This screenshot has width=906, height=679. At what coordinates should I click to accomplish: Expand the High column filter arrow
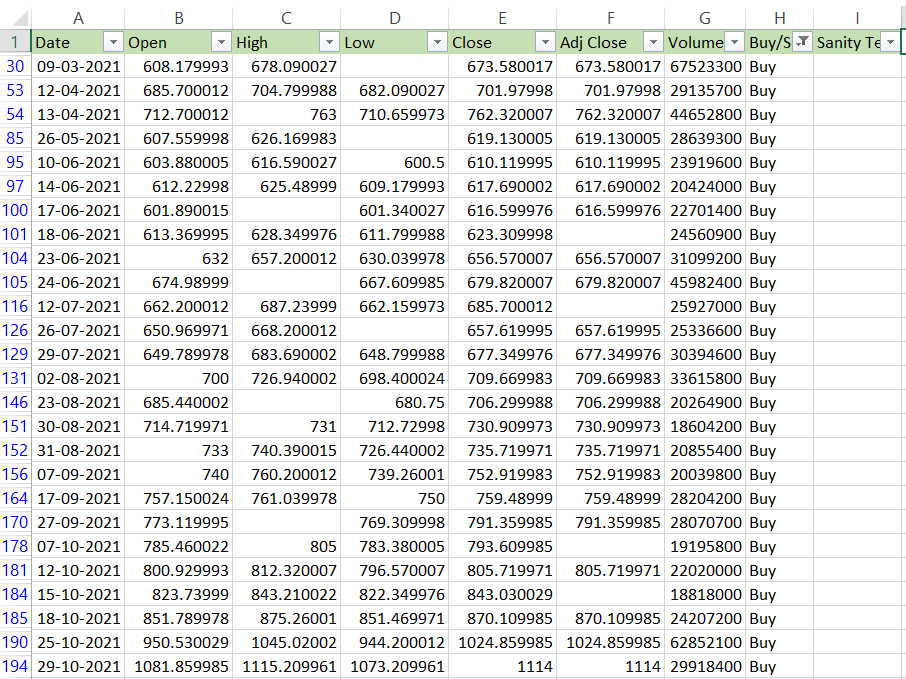pyautogui.click(x=329, y=42)
